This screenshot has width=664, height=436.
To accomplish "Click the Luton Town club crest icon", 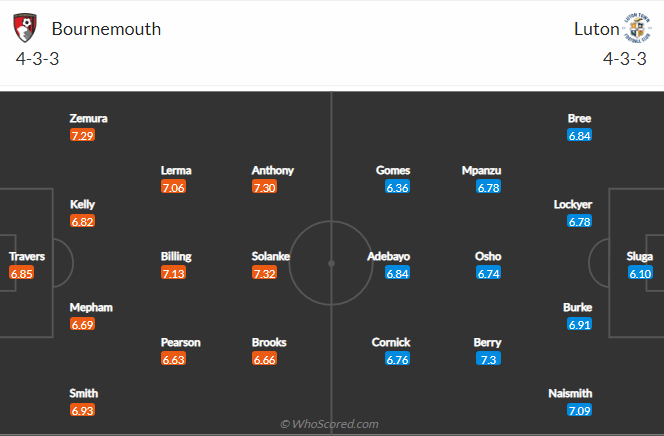I will click(x=637, y=28).
